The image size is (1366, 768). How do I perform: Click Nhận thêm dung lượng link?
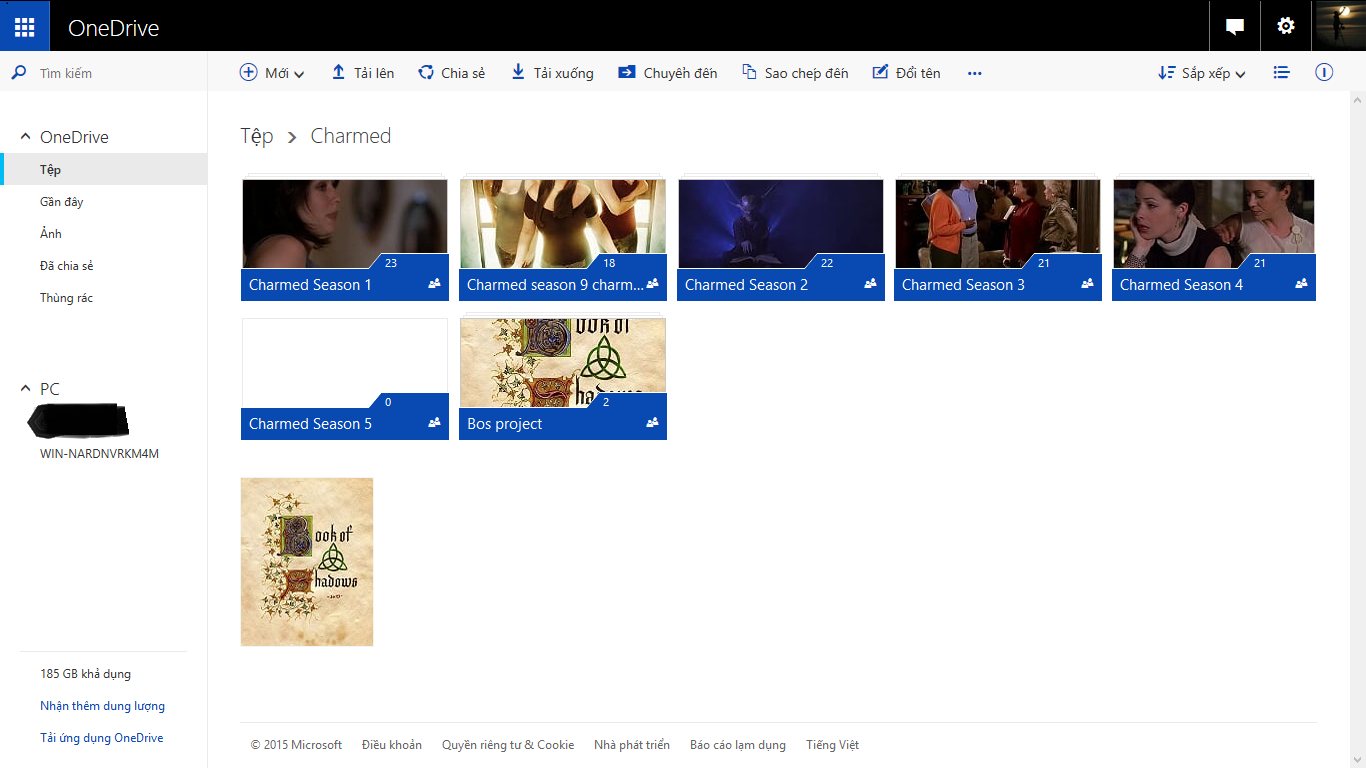[x=102, y=706]
